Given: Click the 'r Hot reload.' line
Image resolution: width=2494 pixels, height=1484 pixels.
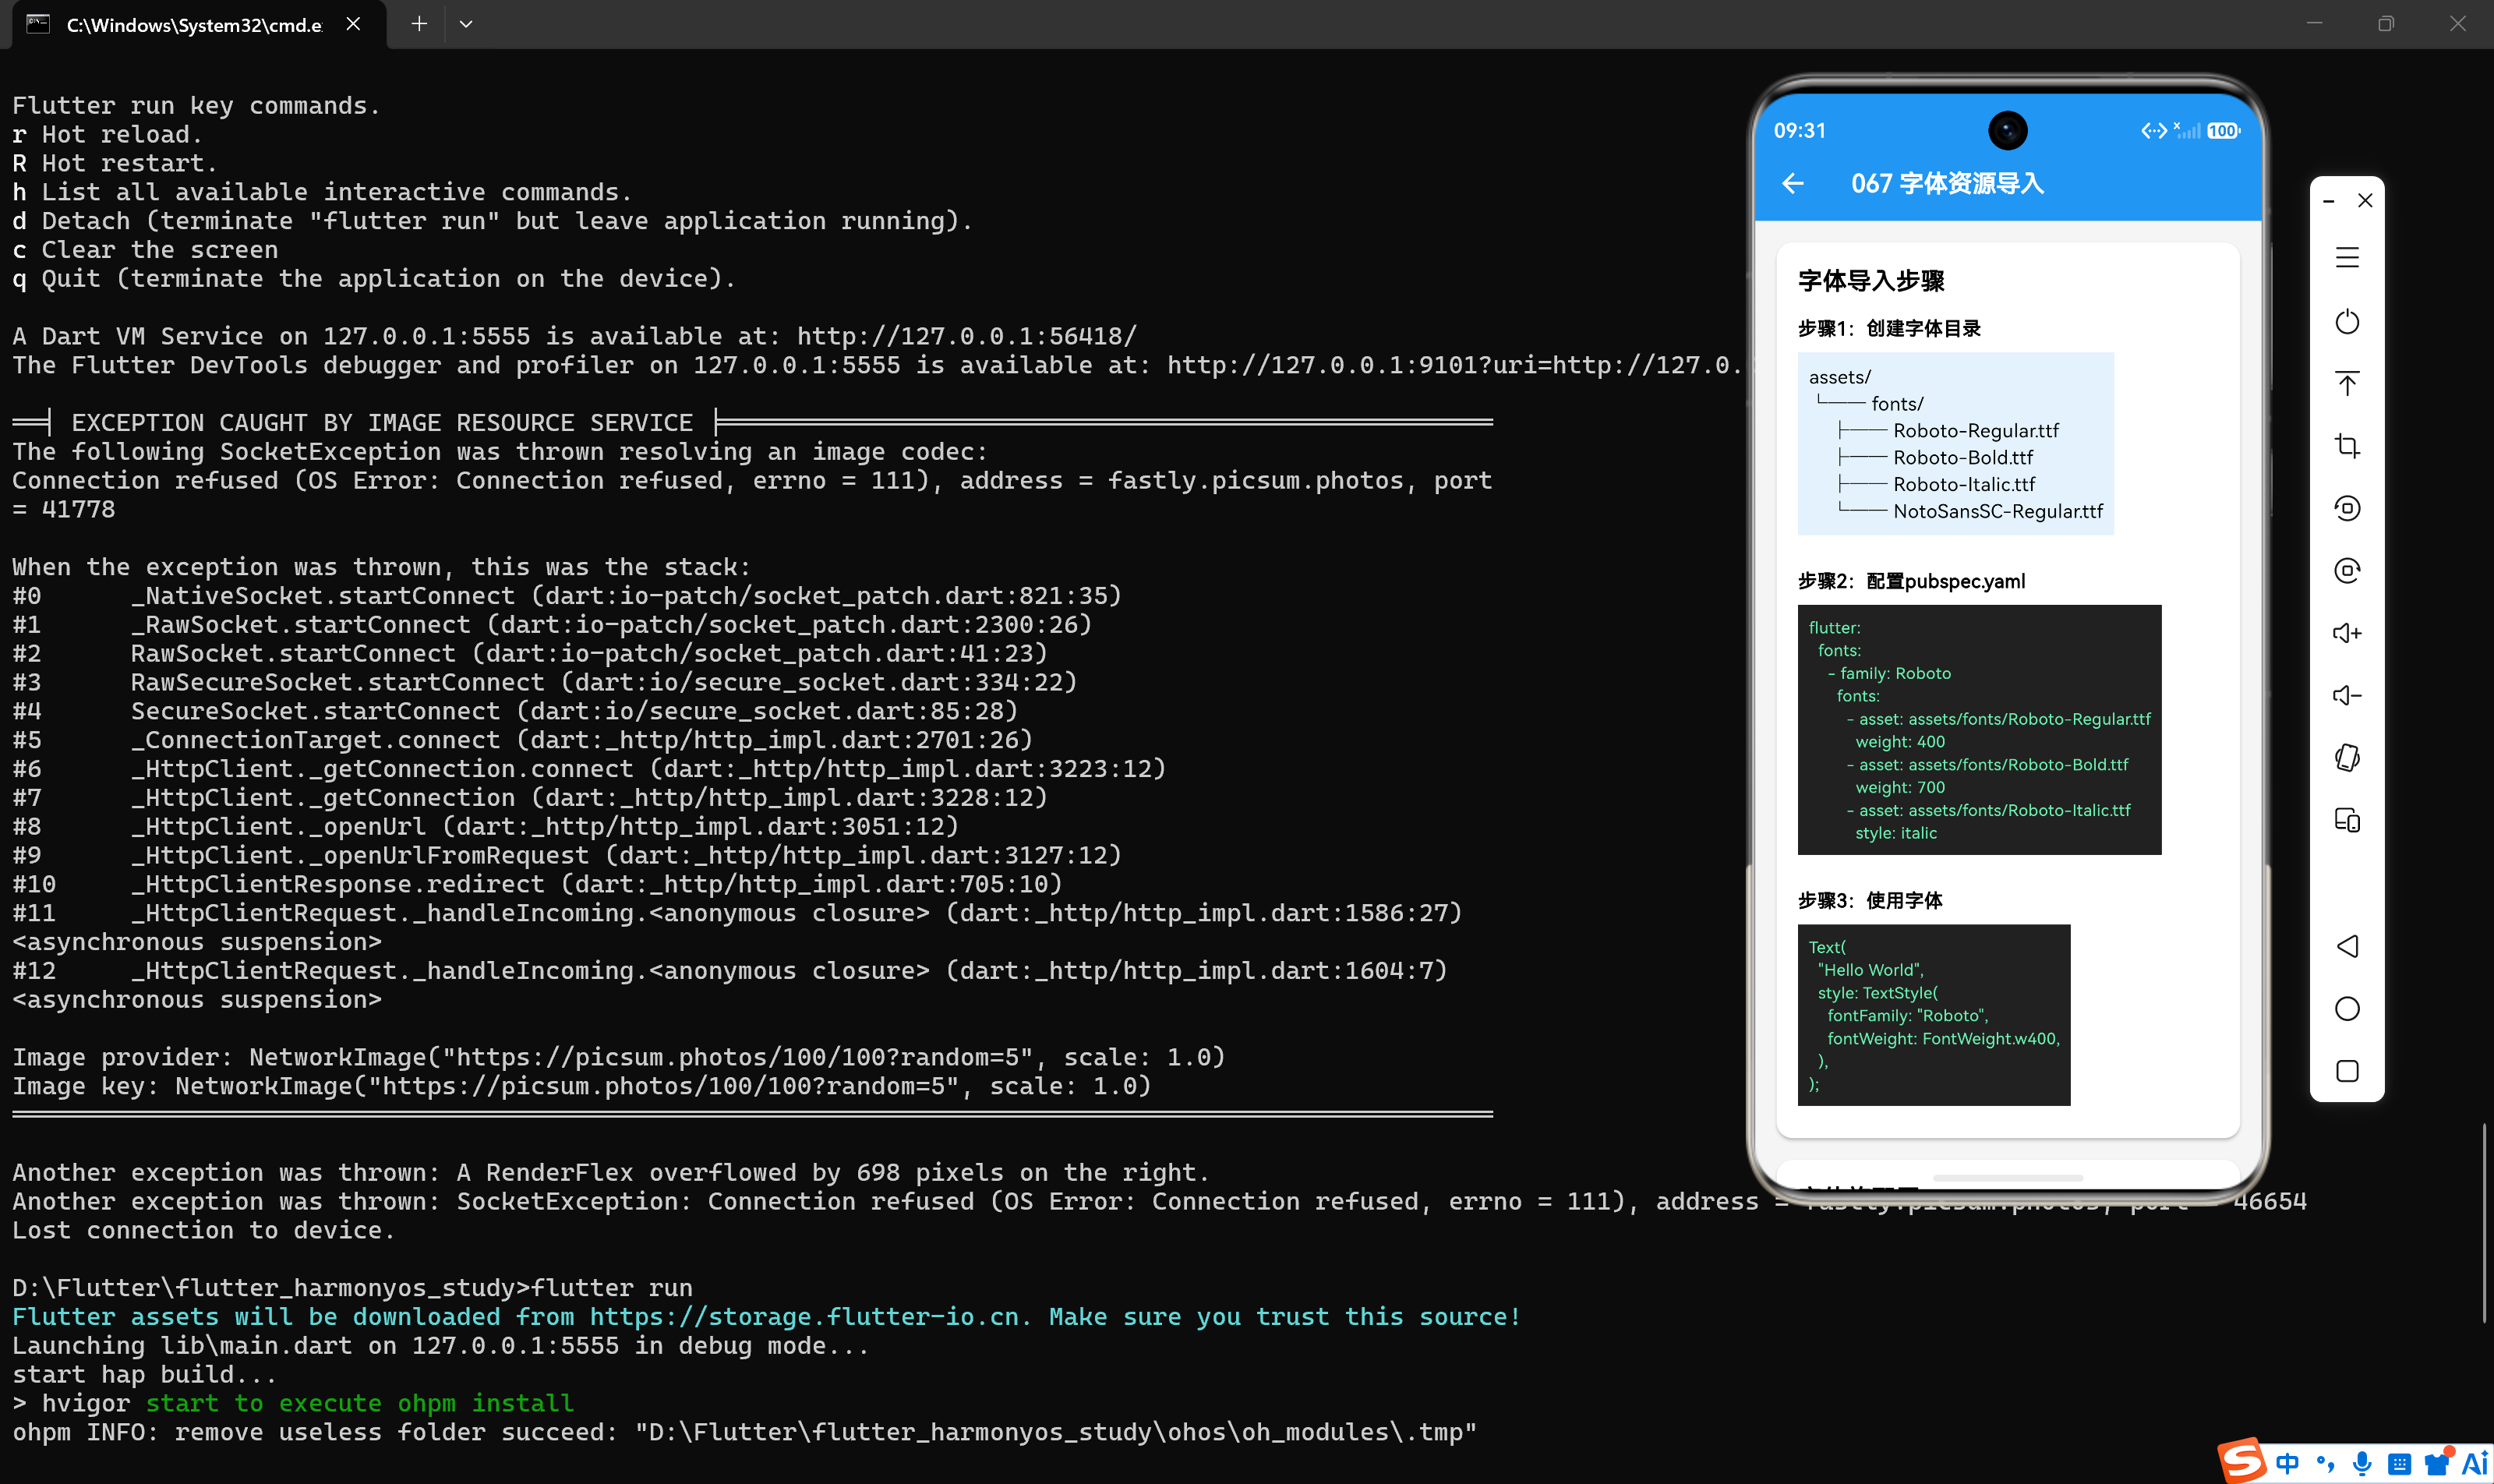Looking at the screenshot, I should [x=107, y=134].
